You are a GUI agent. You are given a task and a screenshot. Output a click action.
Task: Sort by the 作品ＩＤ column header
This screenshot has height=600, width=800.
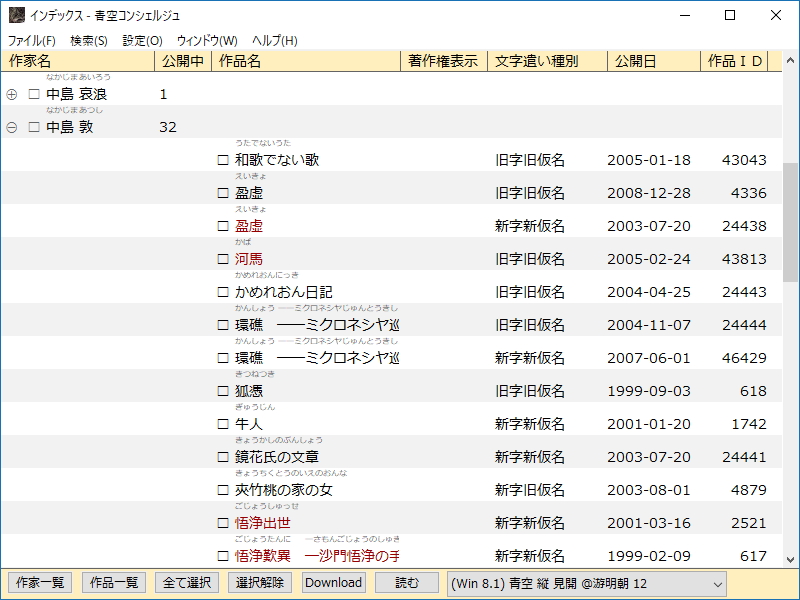[734, 61]
